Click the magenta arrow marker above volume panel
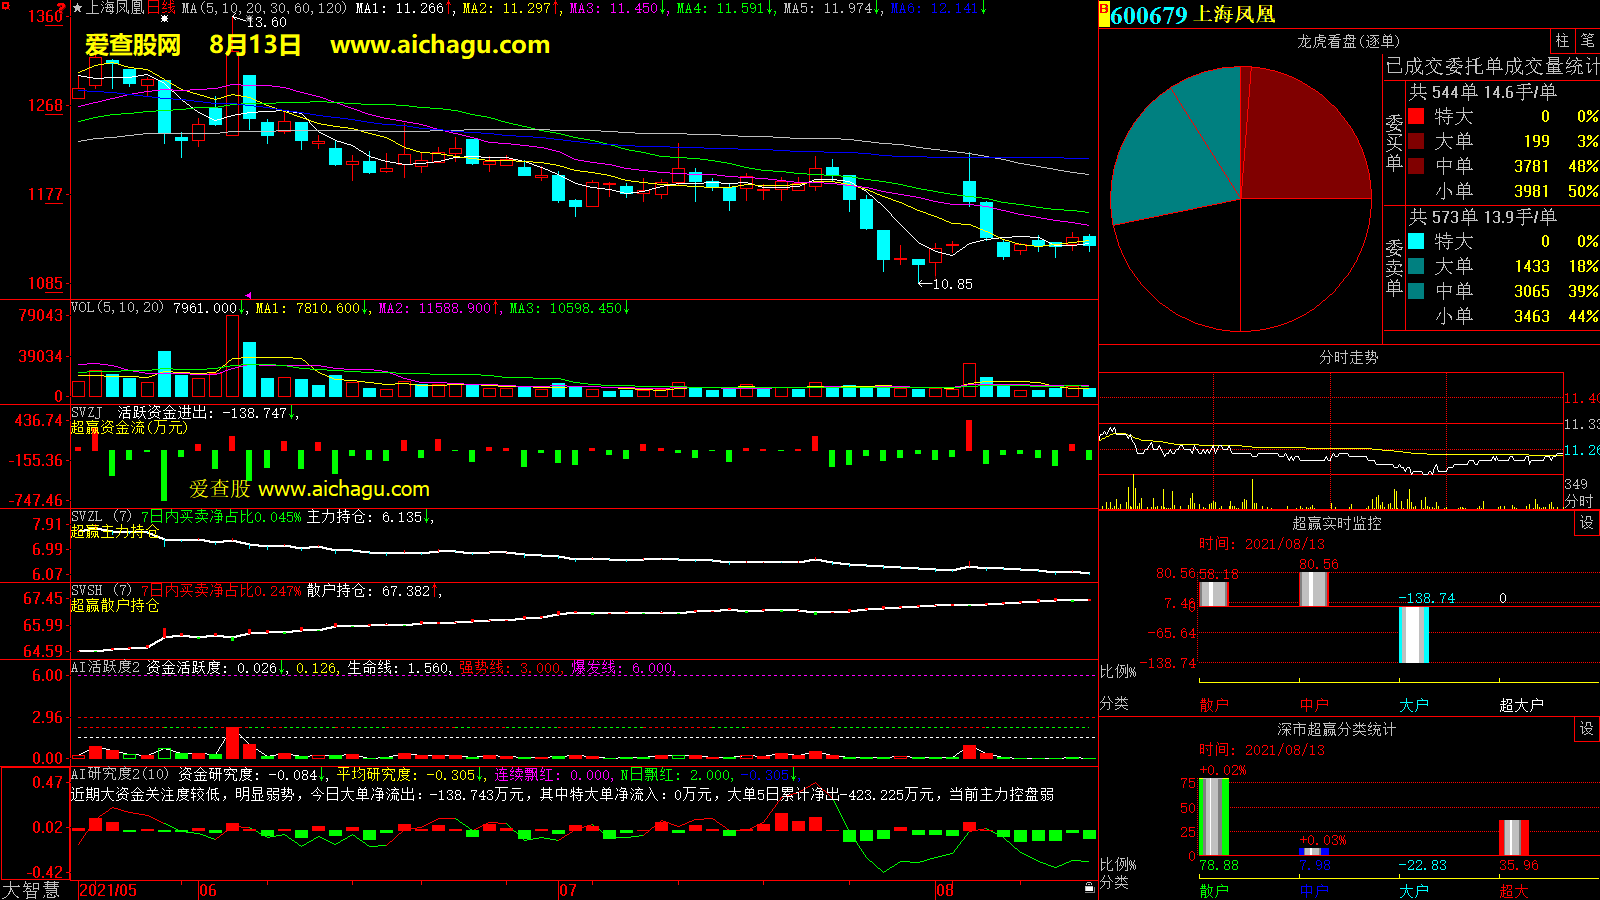Screen dimensions: 1600x900 point(248,296)
